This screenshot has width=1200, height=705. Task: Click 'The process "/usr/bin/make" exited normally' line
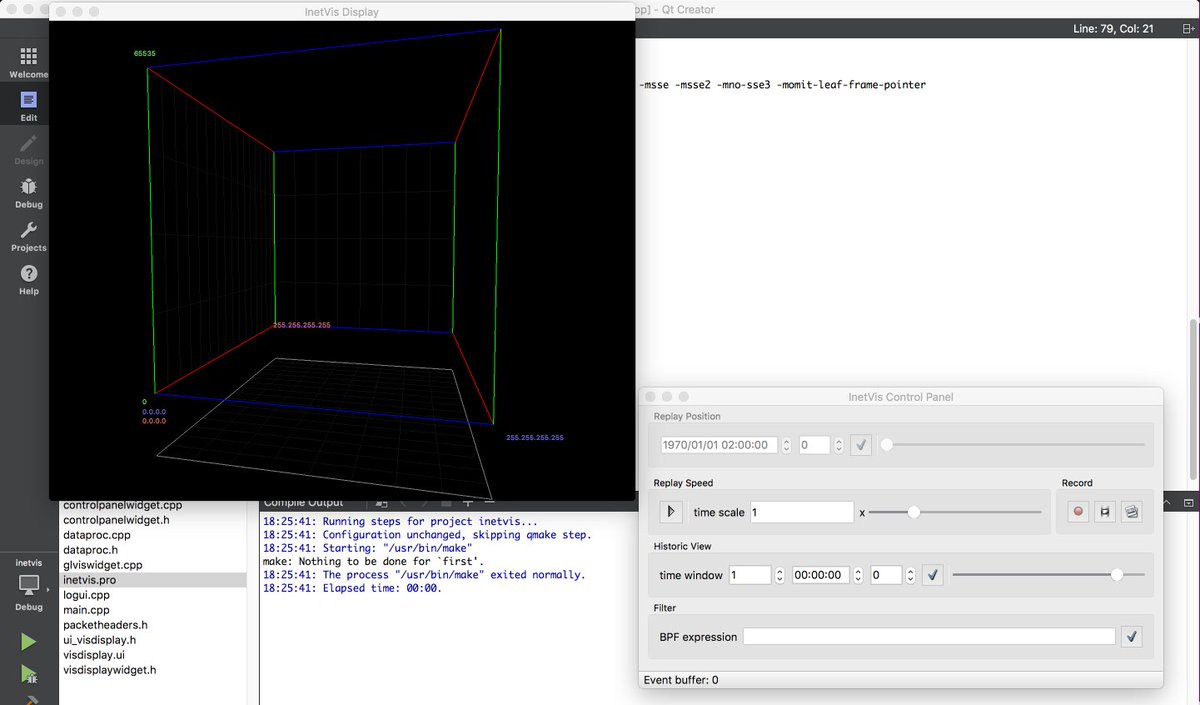(424, 575)
